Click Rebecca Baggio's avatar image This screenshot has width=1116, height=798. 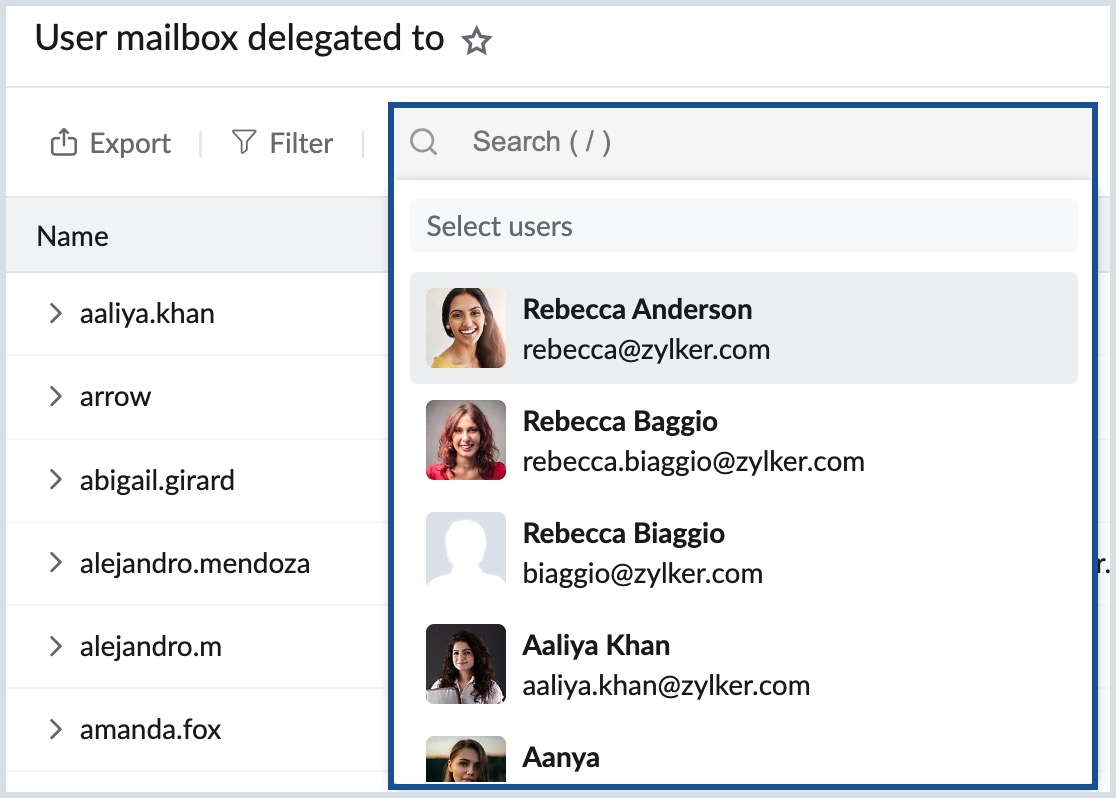point(465,440)
